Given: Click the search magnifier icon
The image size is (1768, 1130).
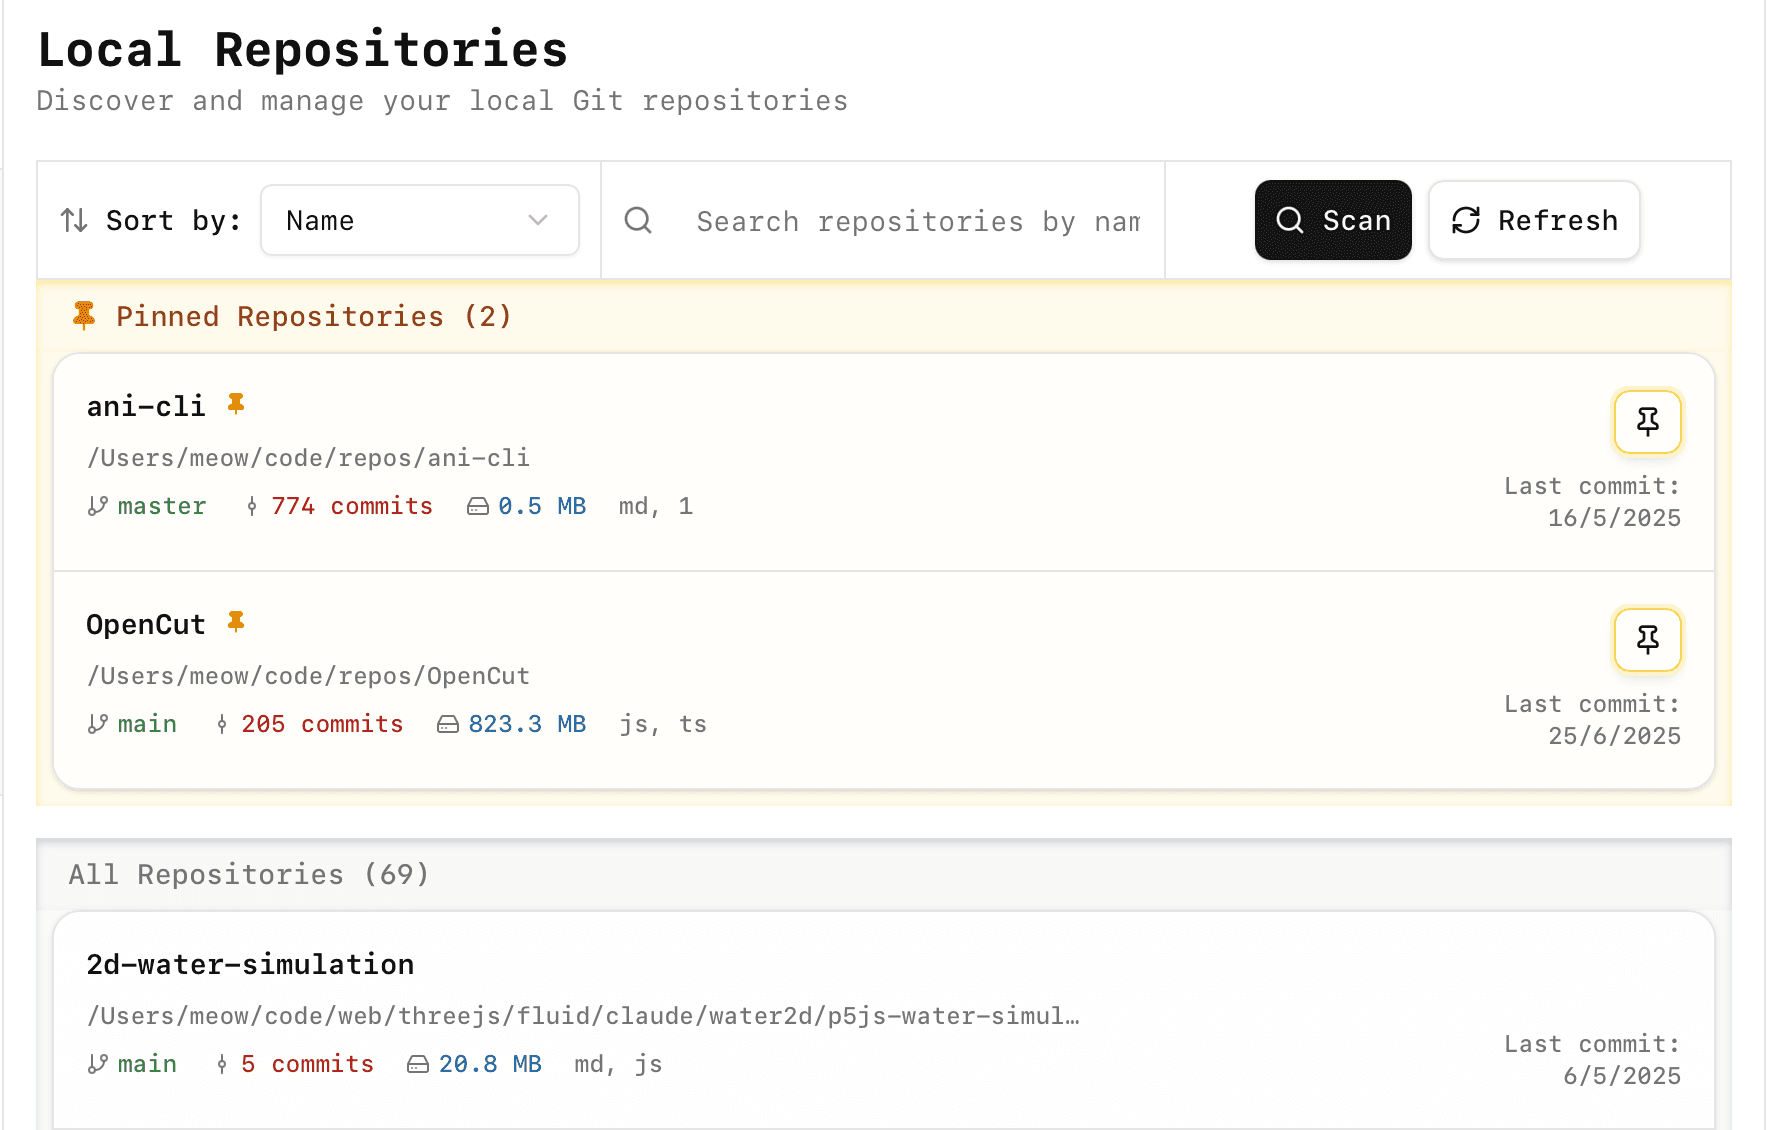Looking at the screenshot, I should click(639, 220).
